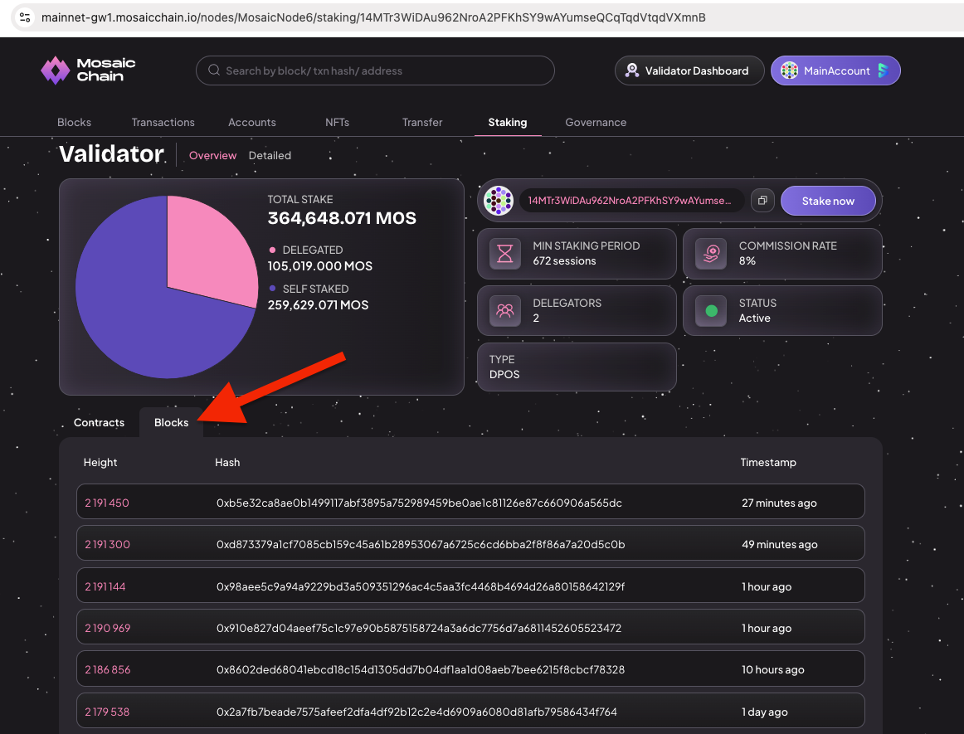The height and width of the screenshot is (734, 964).
Task: Click the commission rate icon
Action: [x=711, y=254]
